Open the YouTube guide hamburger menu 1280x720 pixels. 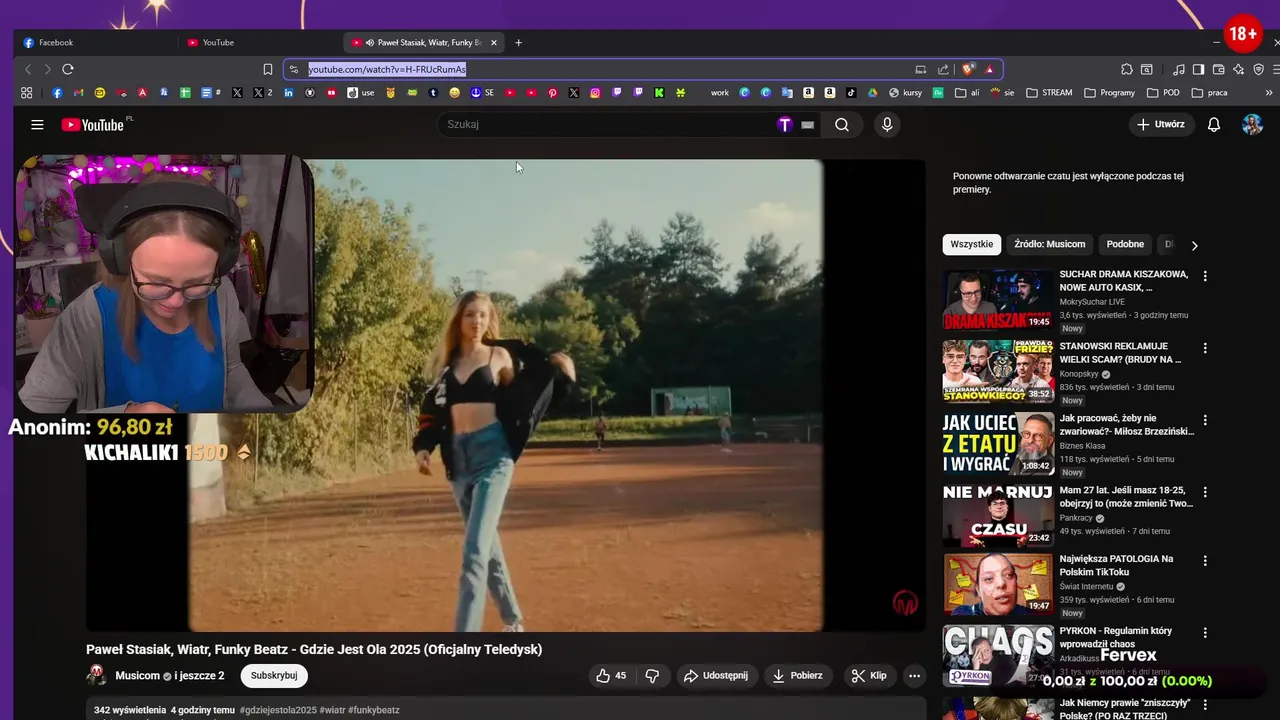pyautogui.click(x=37, y=125)
